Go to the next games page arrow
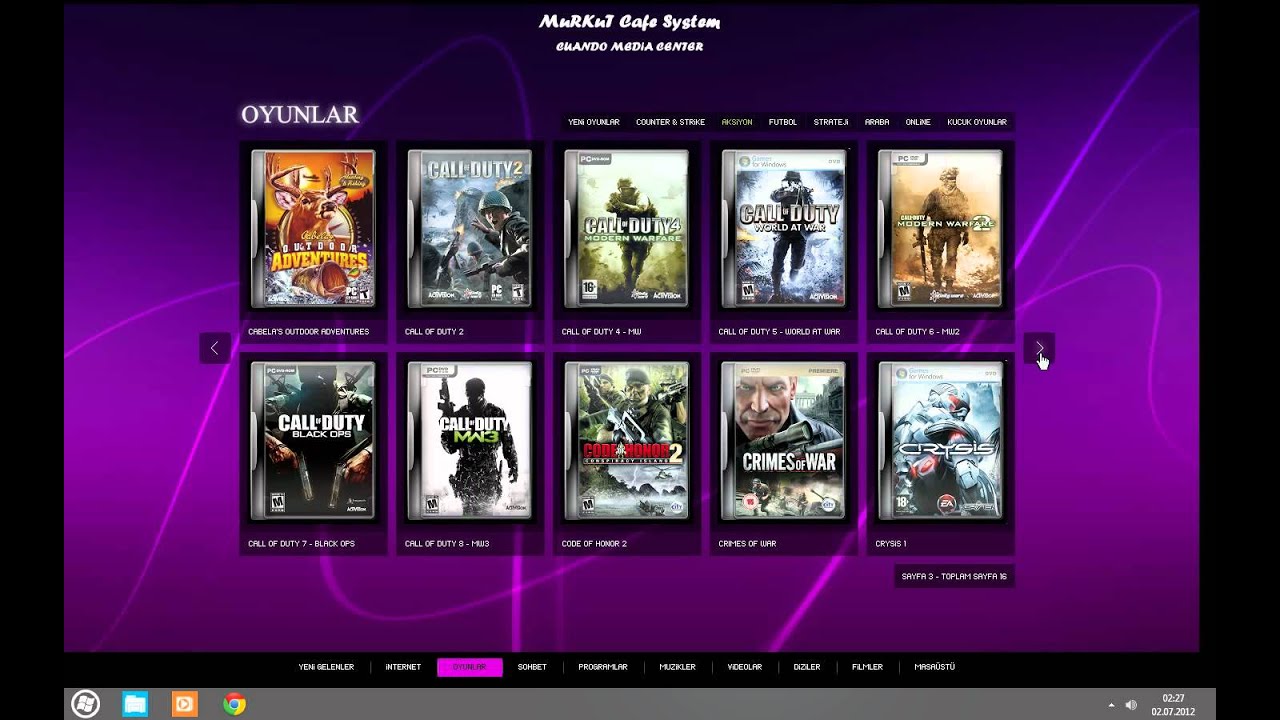The height and width of the screenshot is (720, 1280). 1039,348
